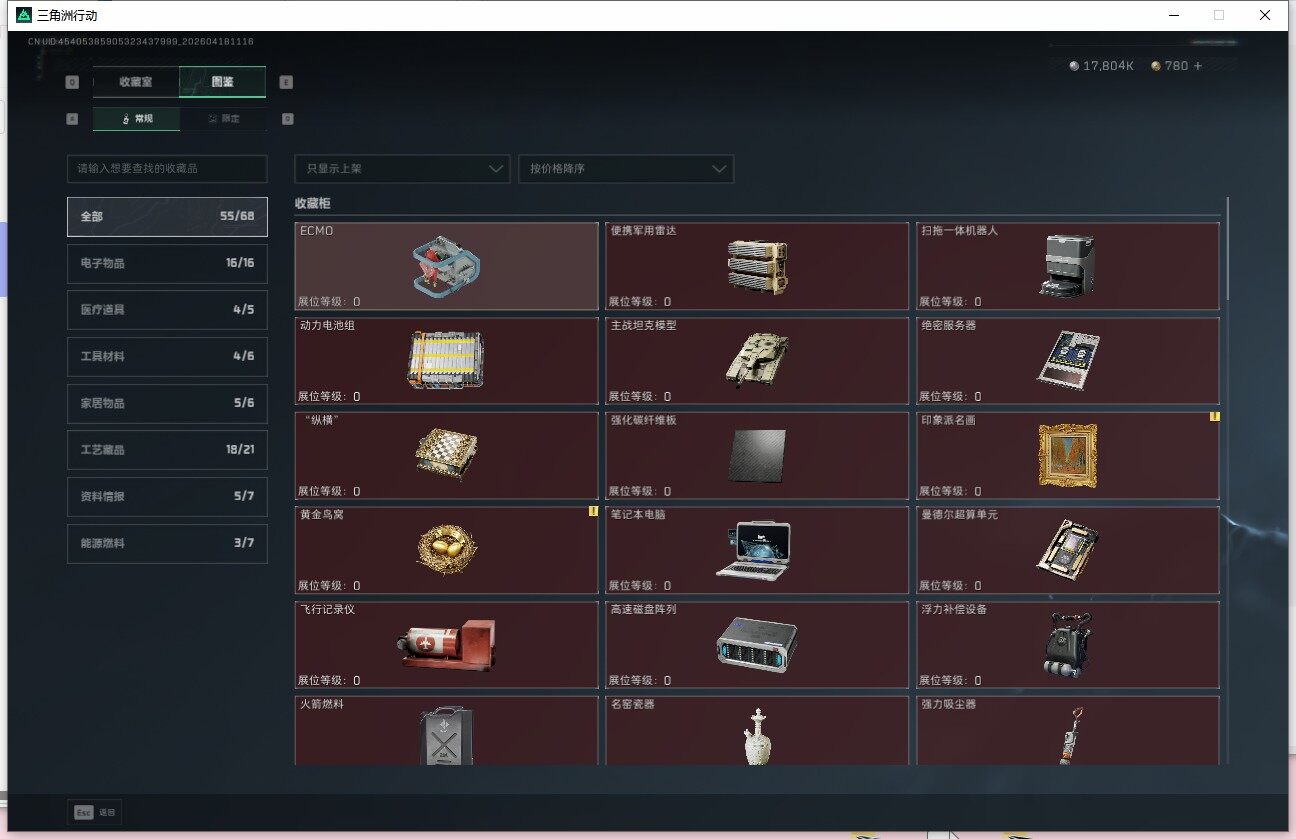Select the "纵横" chessboard item image
Screen dimensions: 1296x839
[x=446, y=455]
